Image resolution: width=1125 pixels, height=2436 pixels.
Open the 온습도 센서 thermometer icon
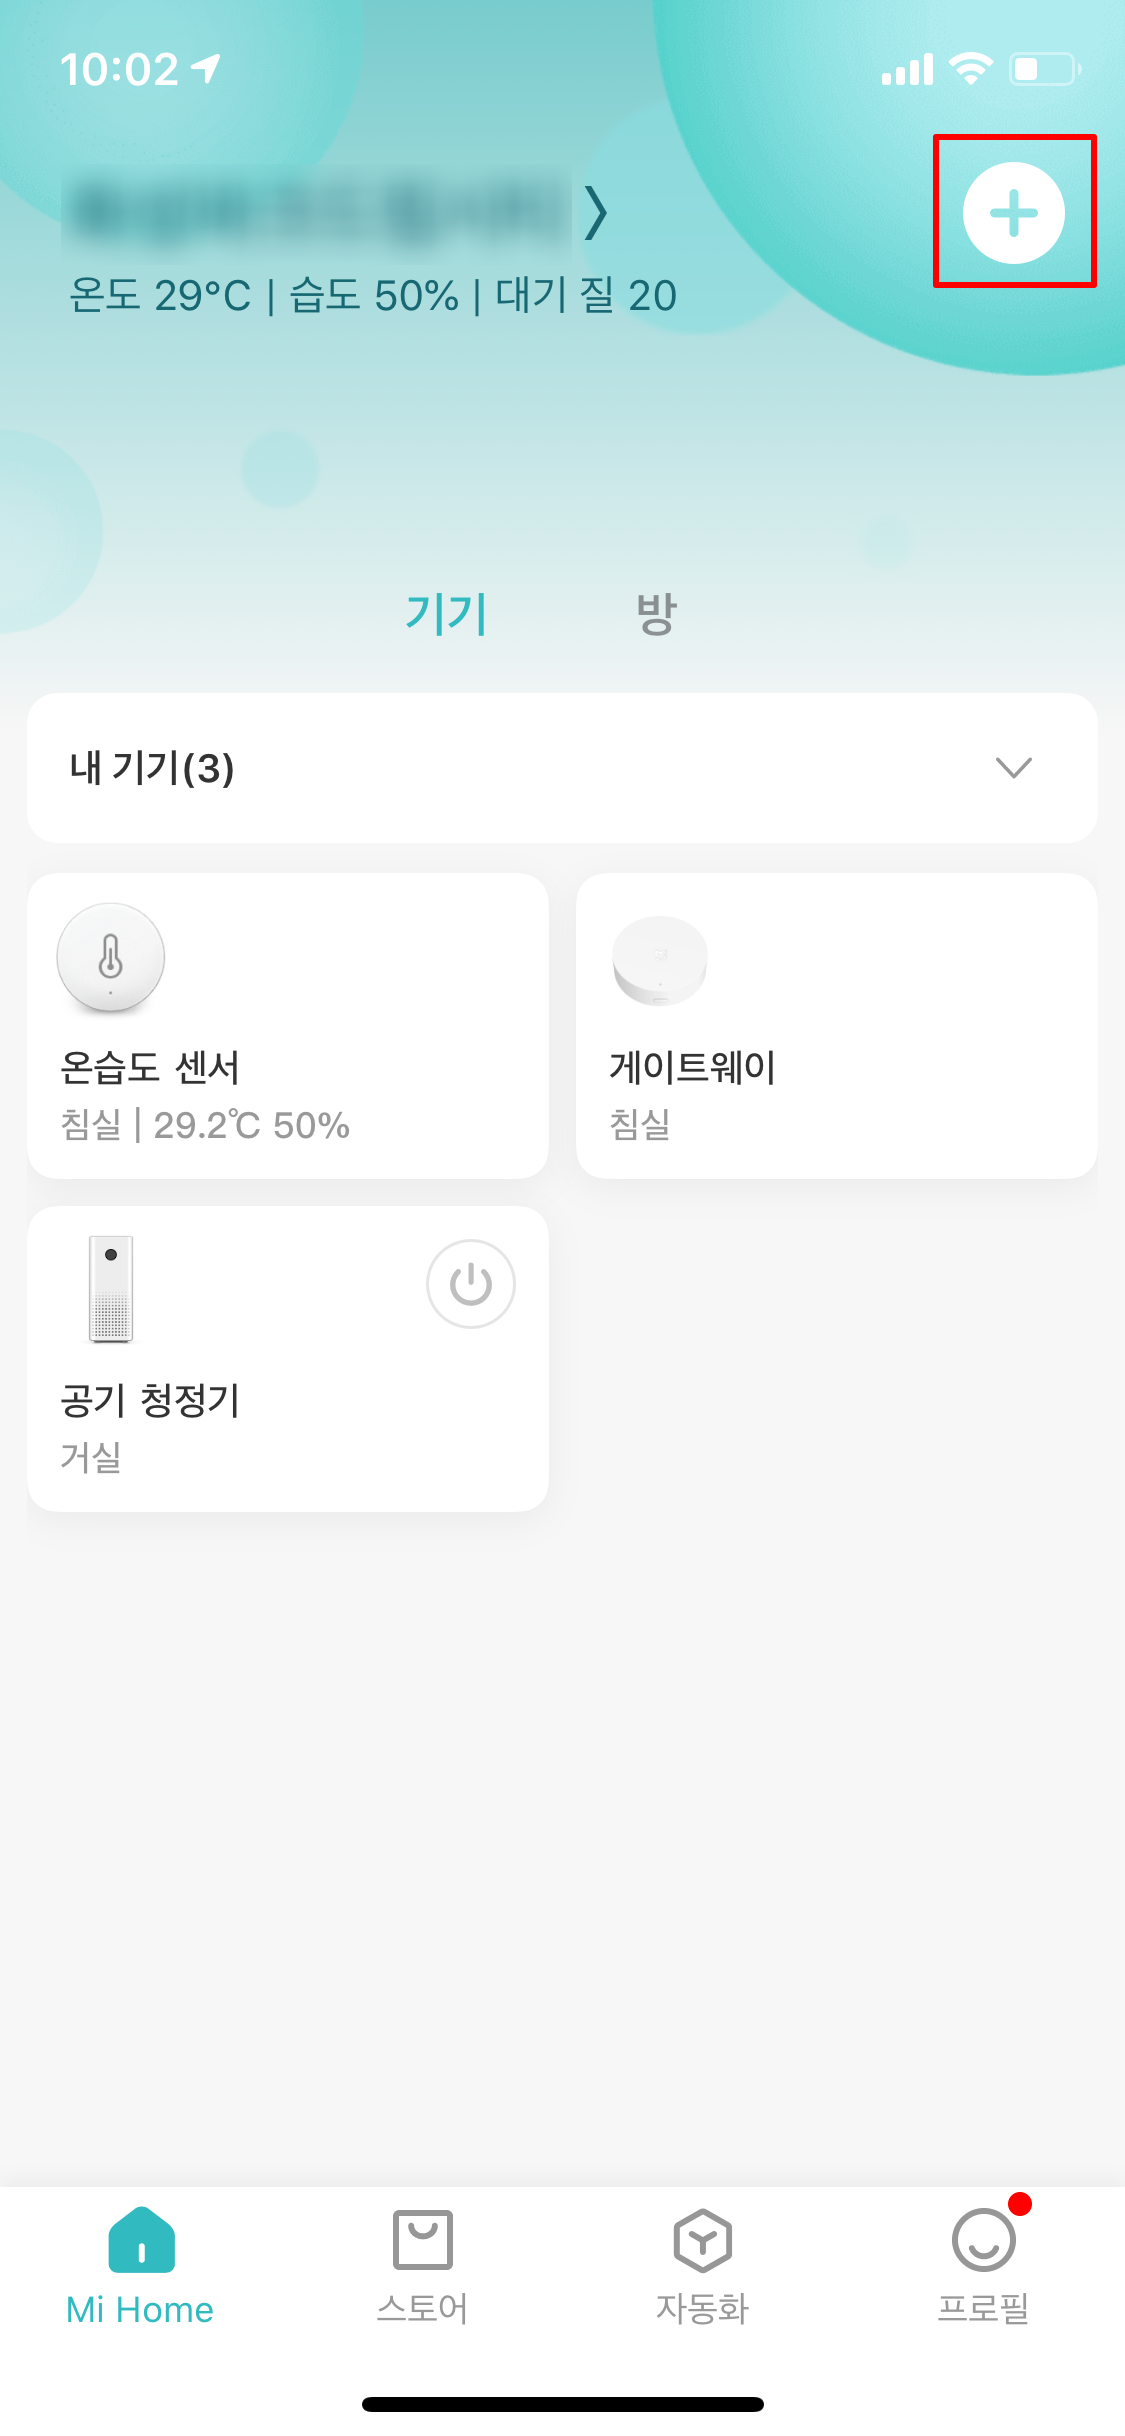[111, 958]
